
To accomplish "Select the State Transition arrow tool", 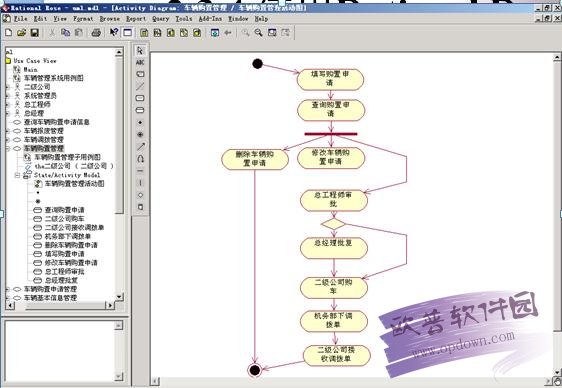I will click(140, 146).
